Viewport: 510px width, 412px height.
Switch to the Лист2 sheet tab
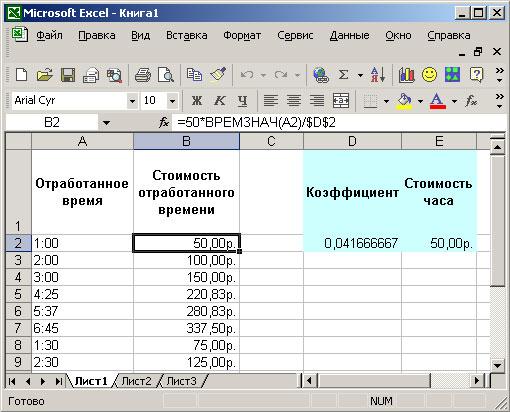136,381
